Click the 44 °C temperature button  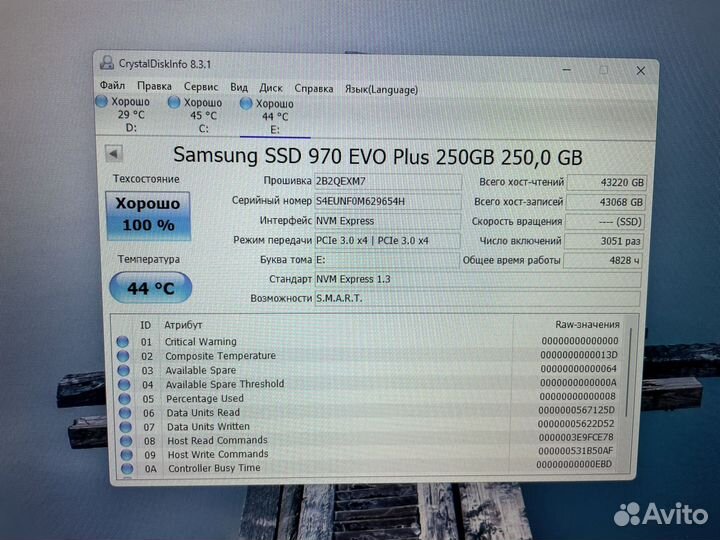coord(150,287)
